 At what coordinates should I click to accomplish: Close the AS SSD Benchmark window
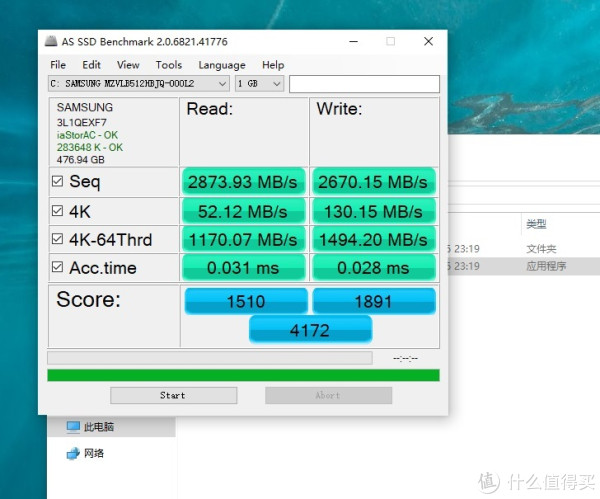[x=428, y=41]
